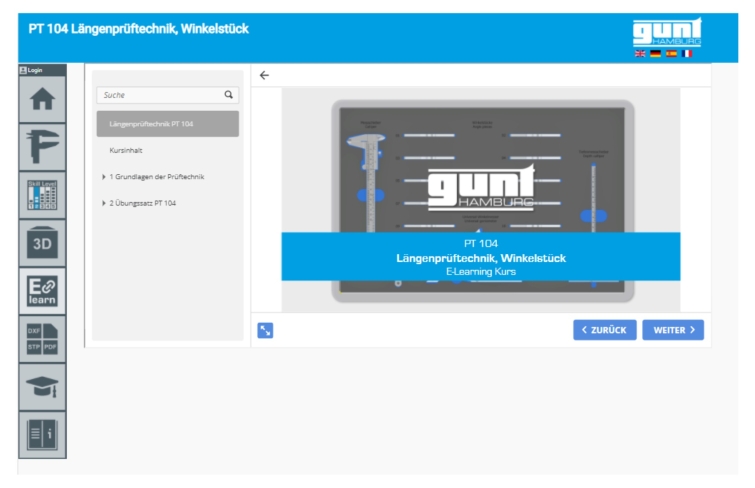755x488 pixels.
Task: Focus the Suche search field
Action: [x=168, y=95]
